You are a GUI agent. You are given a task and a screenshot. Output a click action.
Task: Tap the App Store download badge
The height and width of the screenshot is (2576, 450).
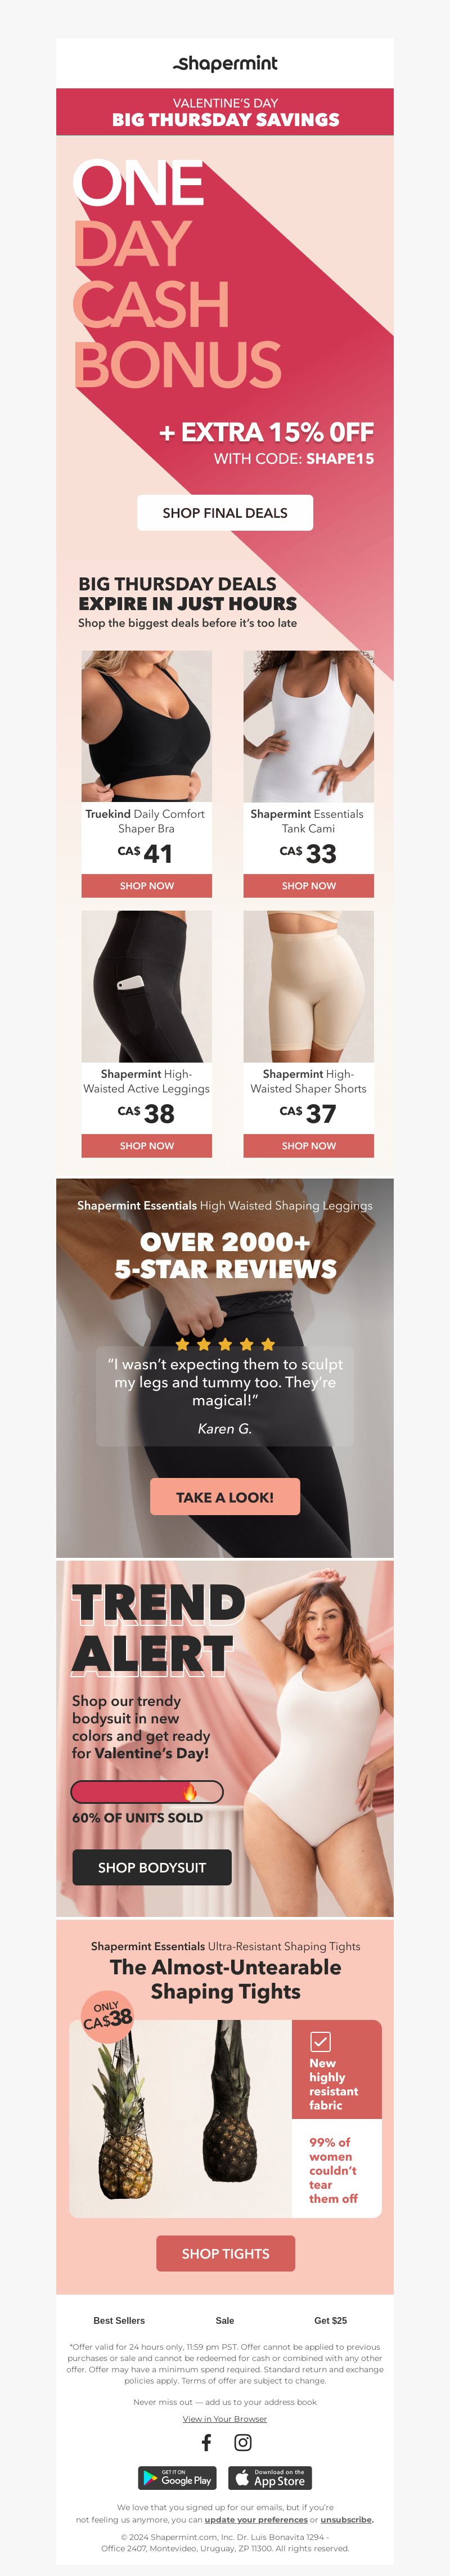coord(270,2477)
